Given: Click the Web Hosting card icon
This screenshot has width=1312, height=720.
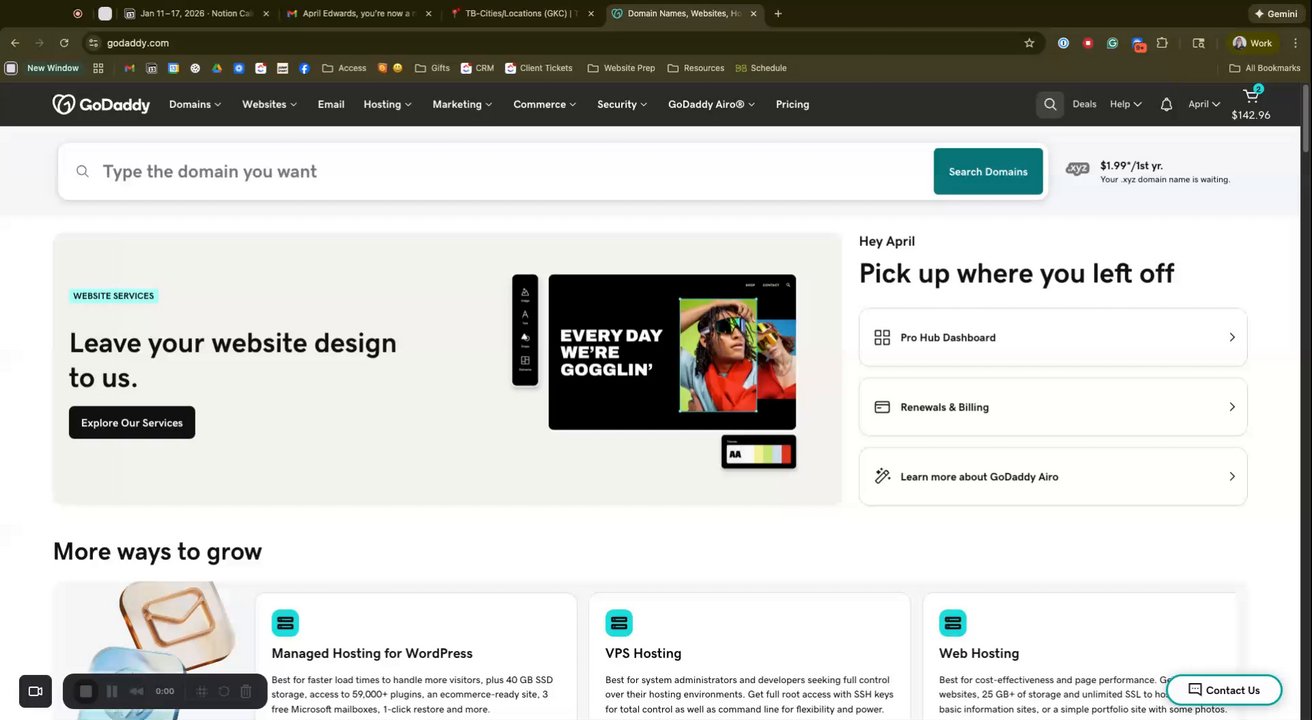Looking at the screenshot, I should pos(953,623).
